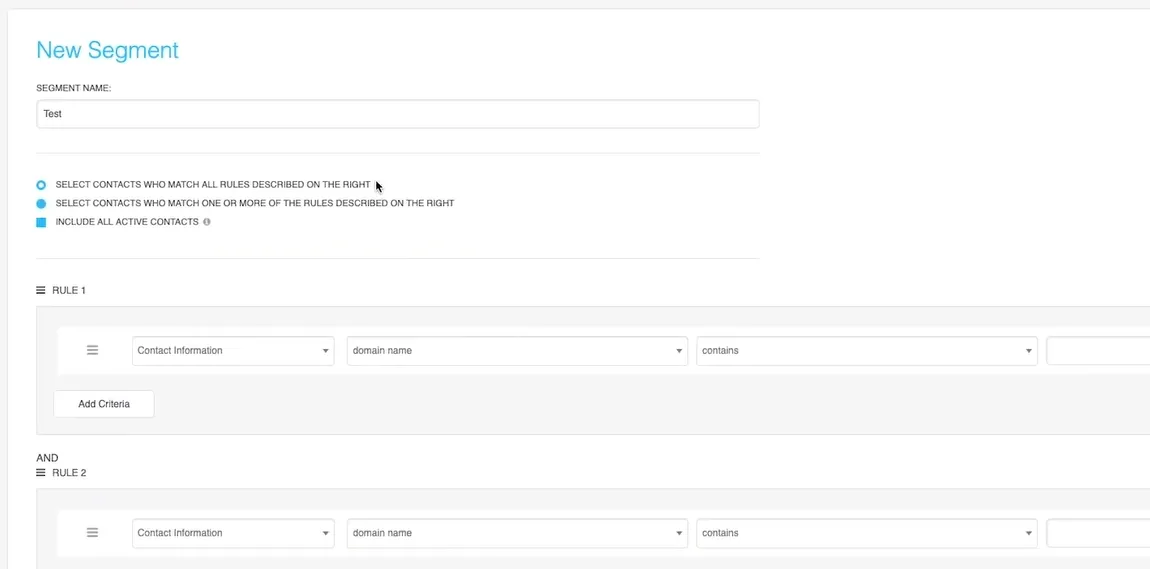Select 'match one or more rules' radio option
This screenshot has width=1150, height=569.
coord(41,203)
